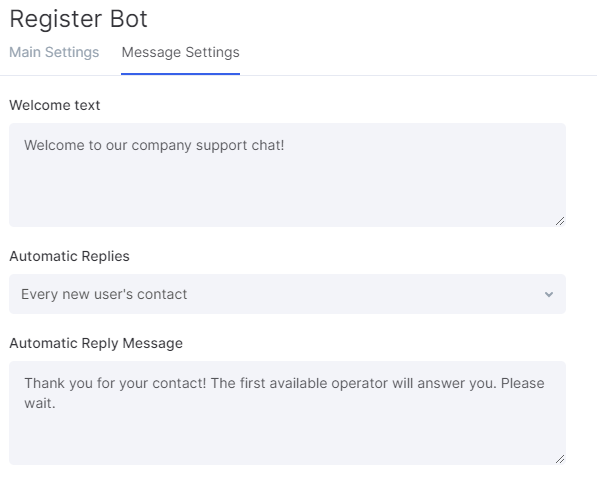Click the 'Automatic Reply Message' field label
Screen dimensions: 597x485
[96, 343]
